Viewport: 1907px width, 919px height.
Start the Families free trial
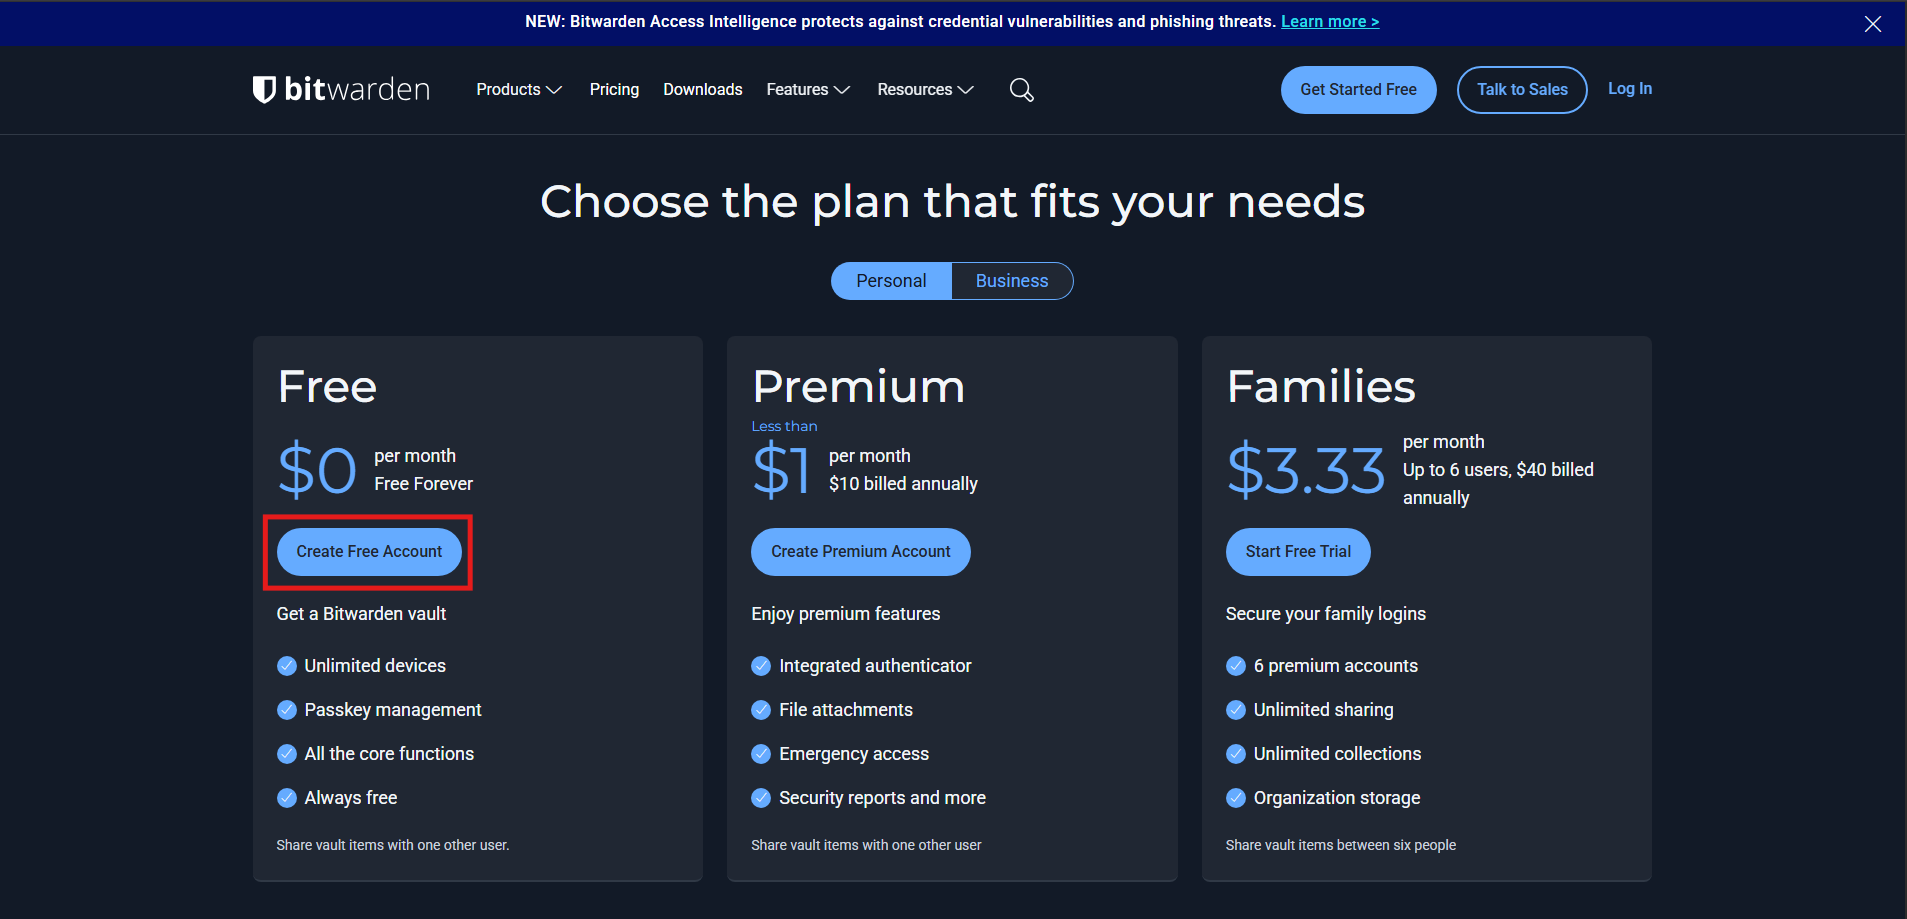1297,552
